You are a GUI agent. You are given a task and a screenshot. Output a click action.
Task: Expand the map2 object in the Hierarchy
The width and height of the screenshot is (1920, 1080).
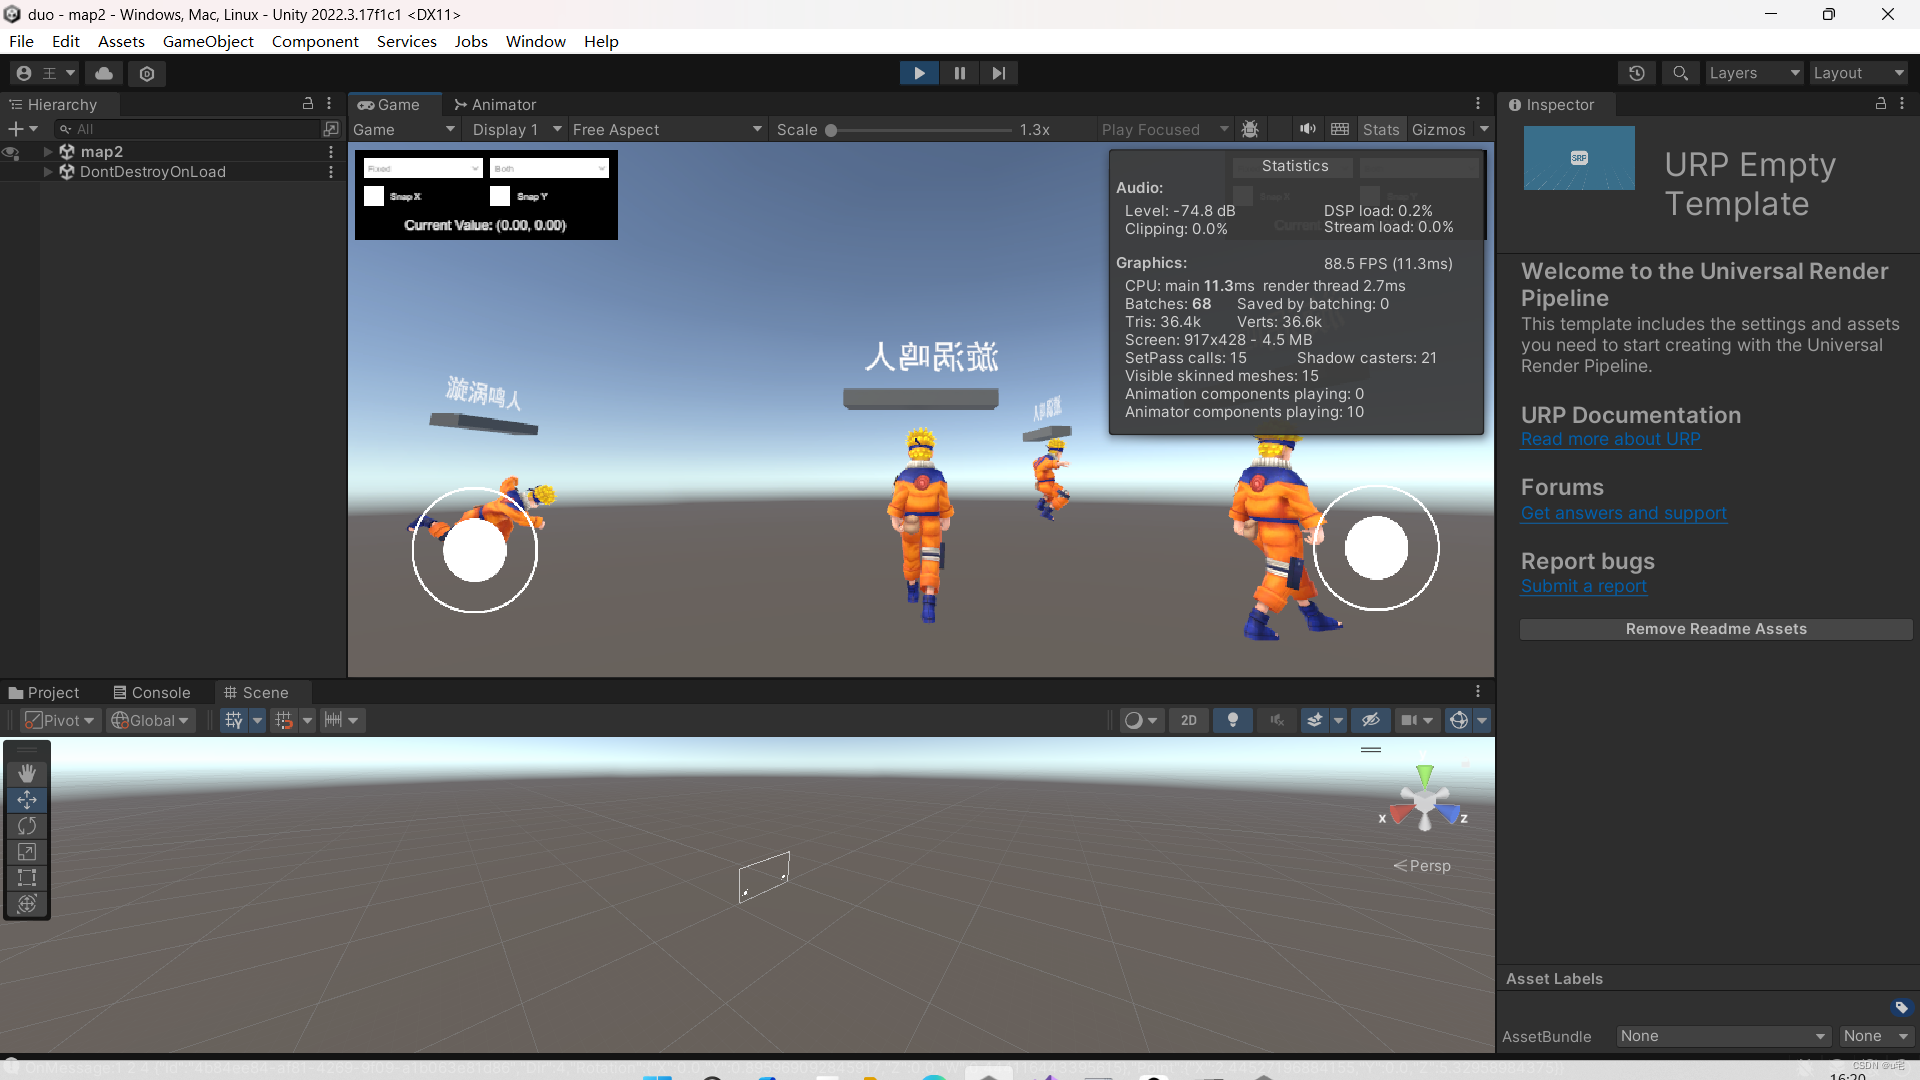point(47,152)
